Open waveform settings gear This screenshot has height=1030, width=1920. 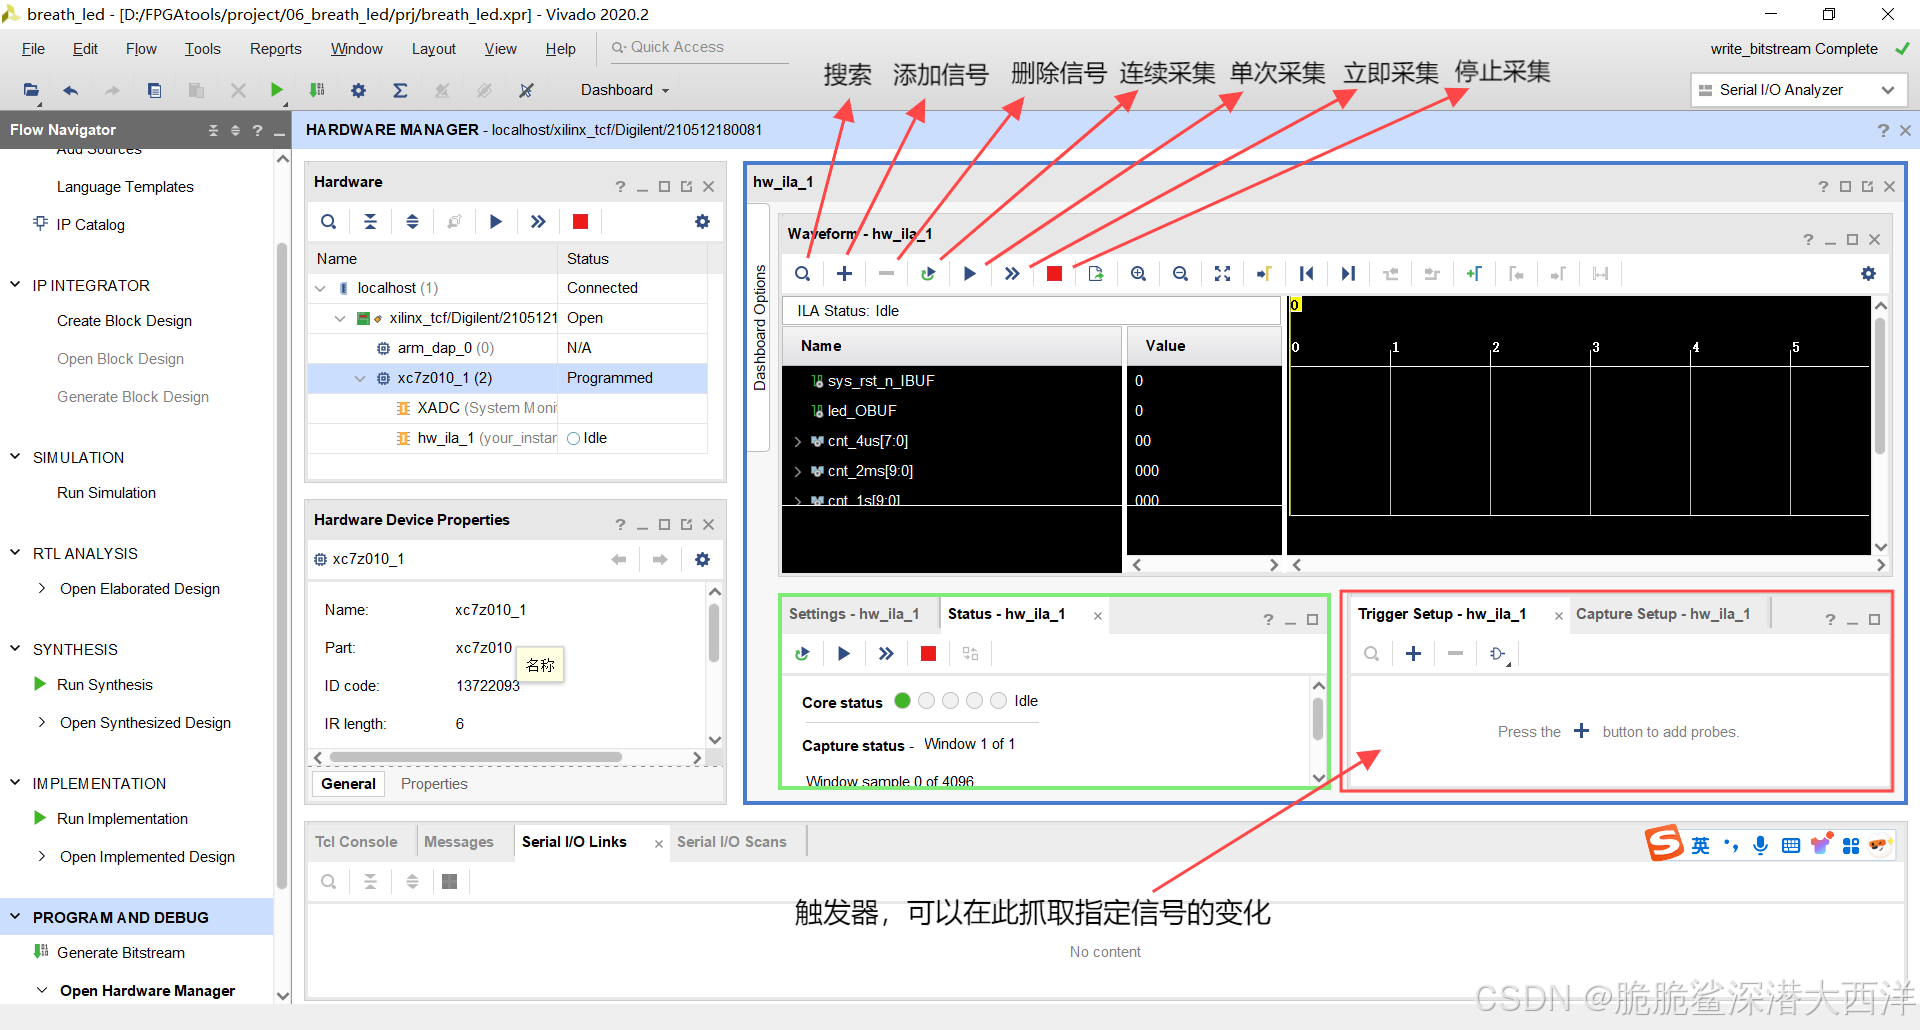[x=1868, y=274]
